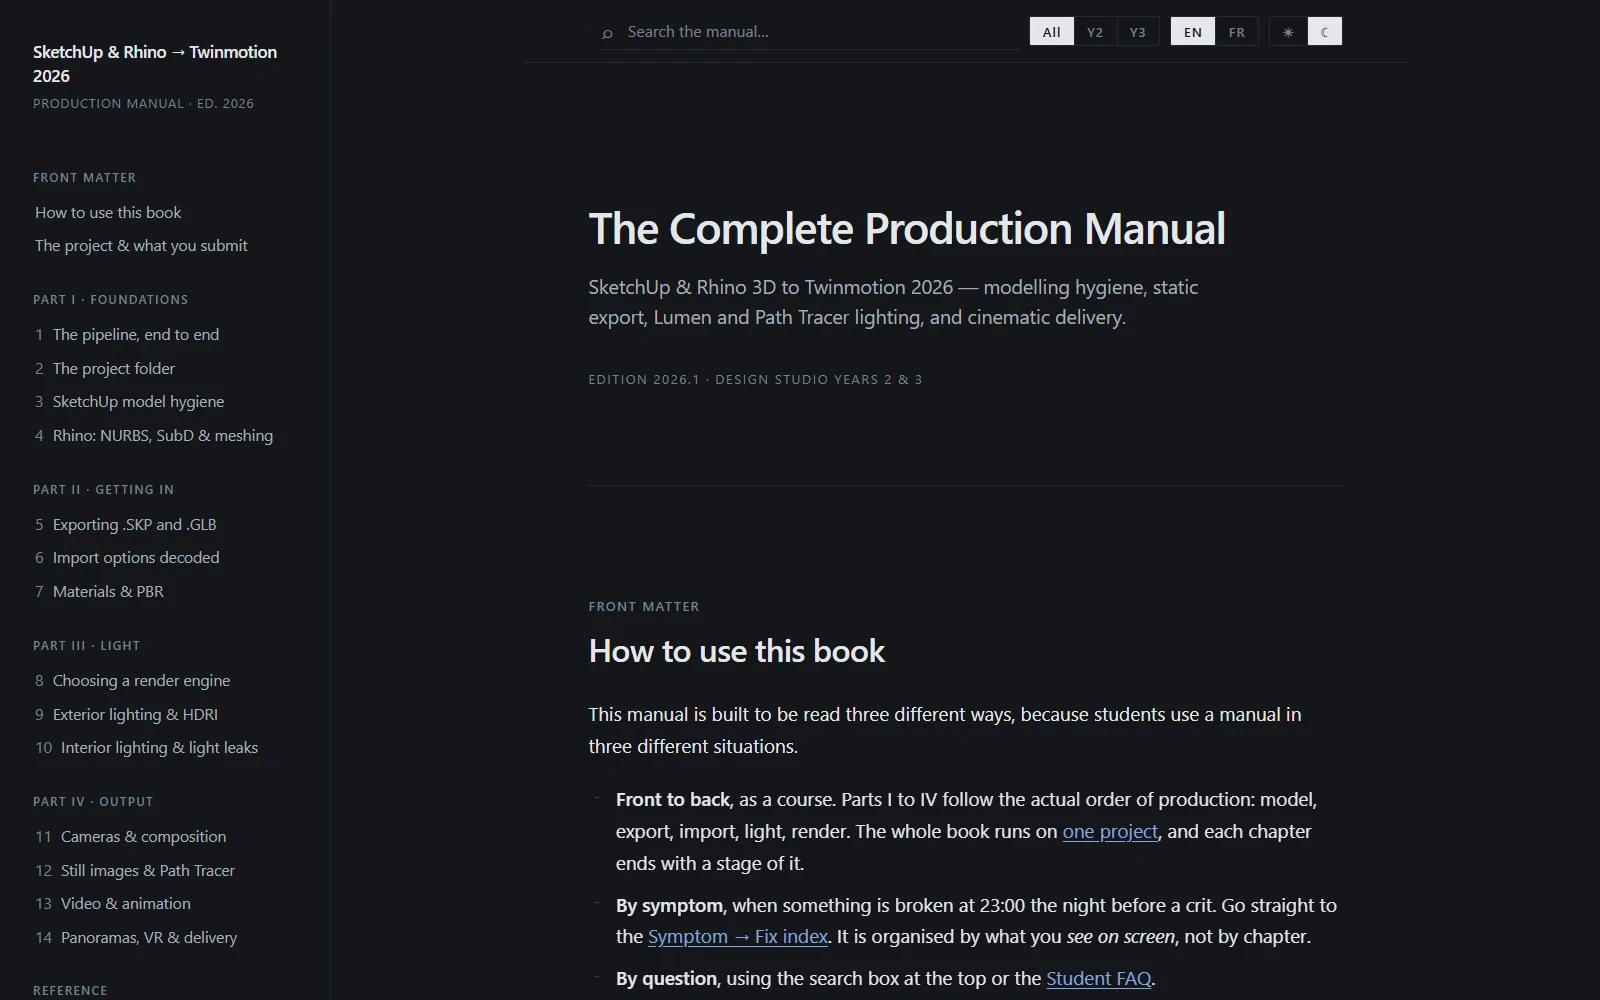The height and width of the screenshot is (1000, 1600).
Task: Go to chapter 14 Panoramas, VR & delivery
Action: tap(137, 938)
